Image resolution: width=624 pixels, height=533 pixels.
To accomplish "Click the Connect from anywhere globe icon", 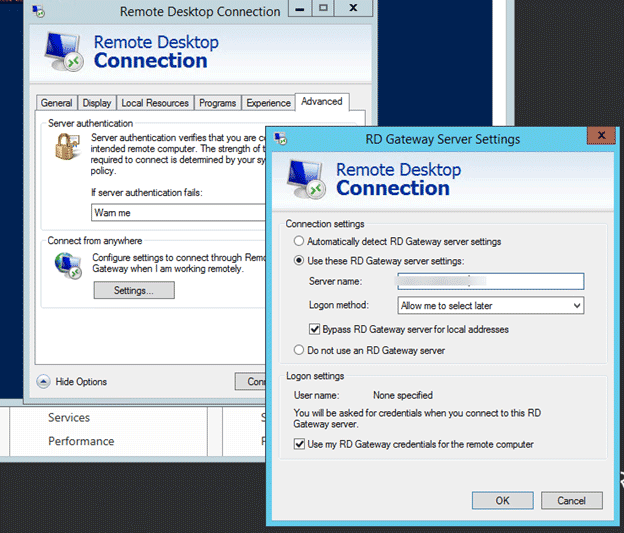I will pyautogui.click(x=68, y=265).
